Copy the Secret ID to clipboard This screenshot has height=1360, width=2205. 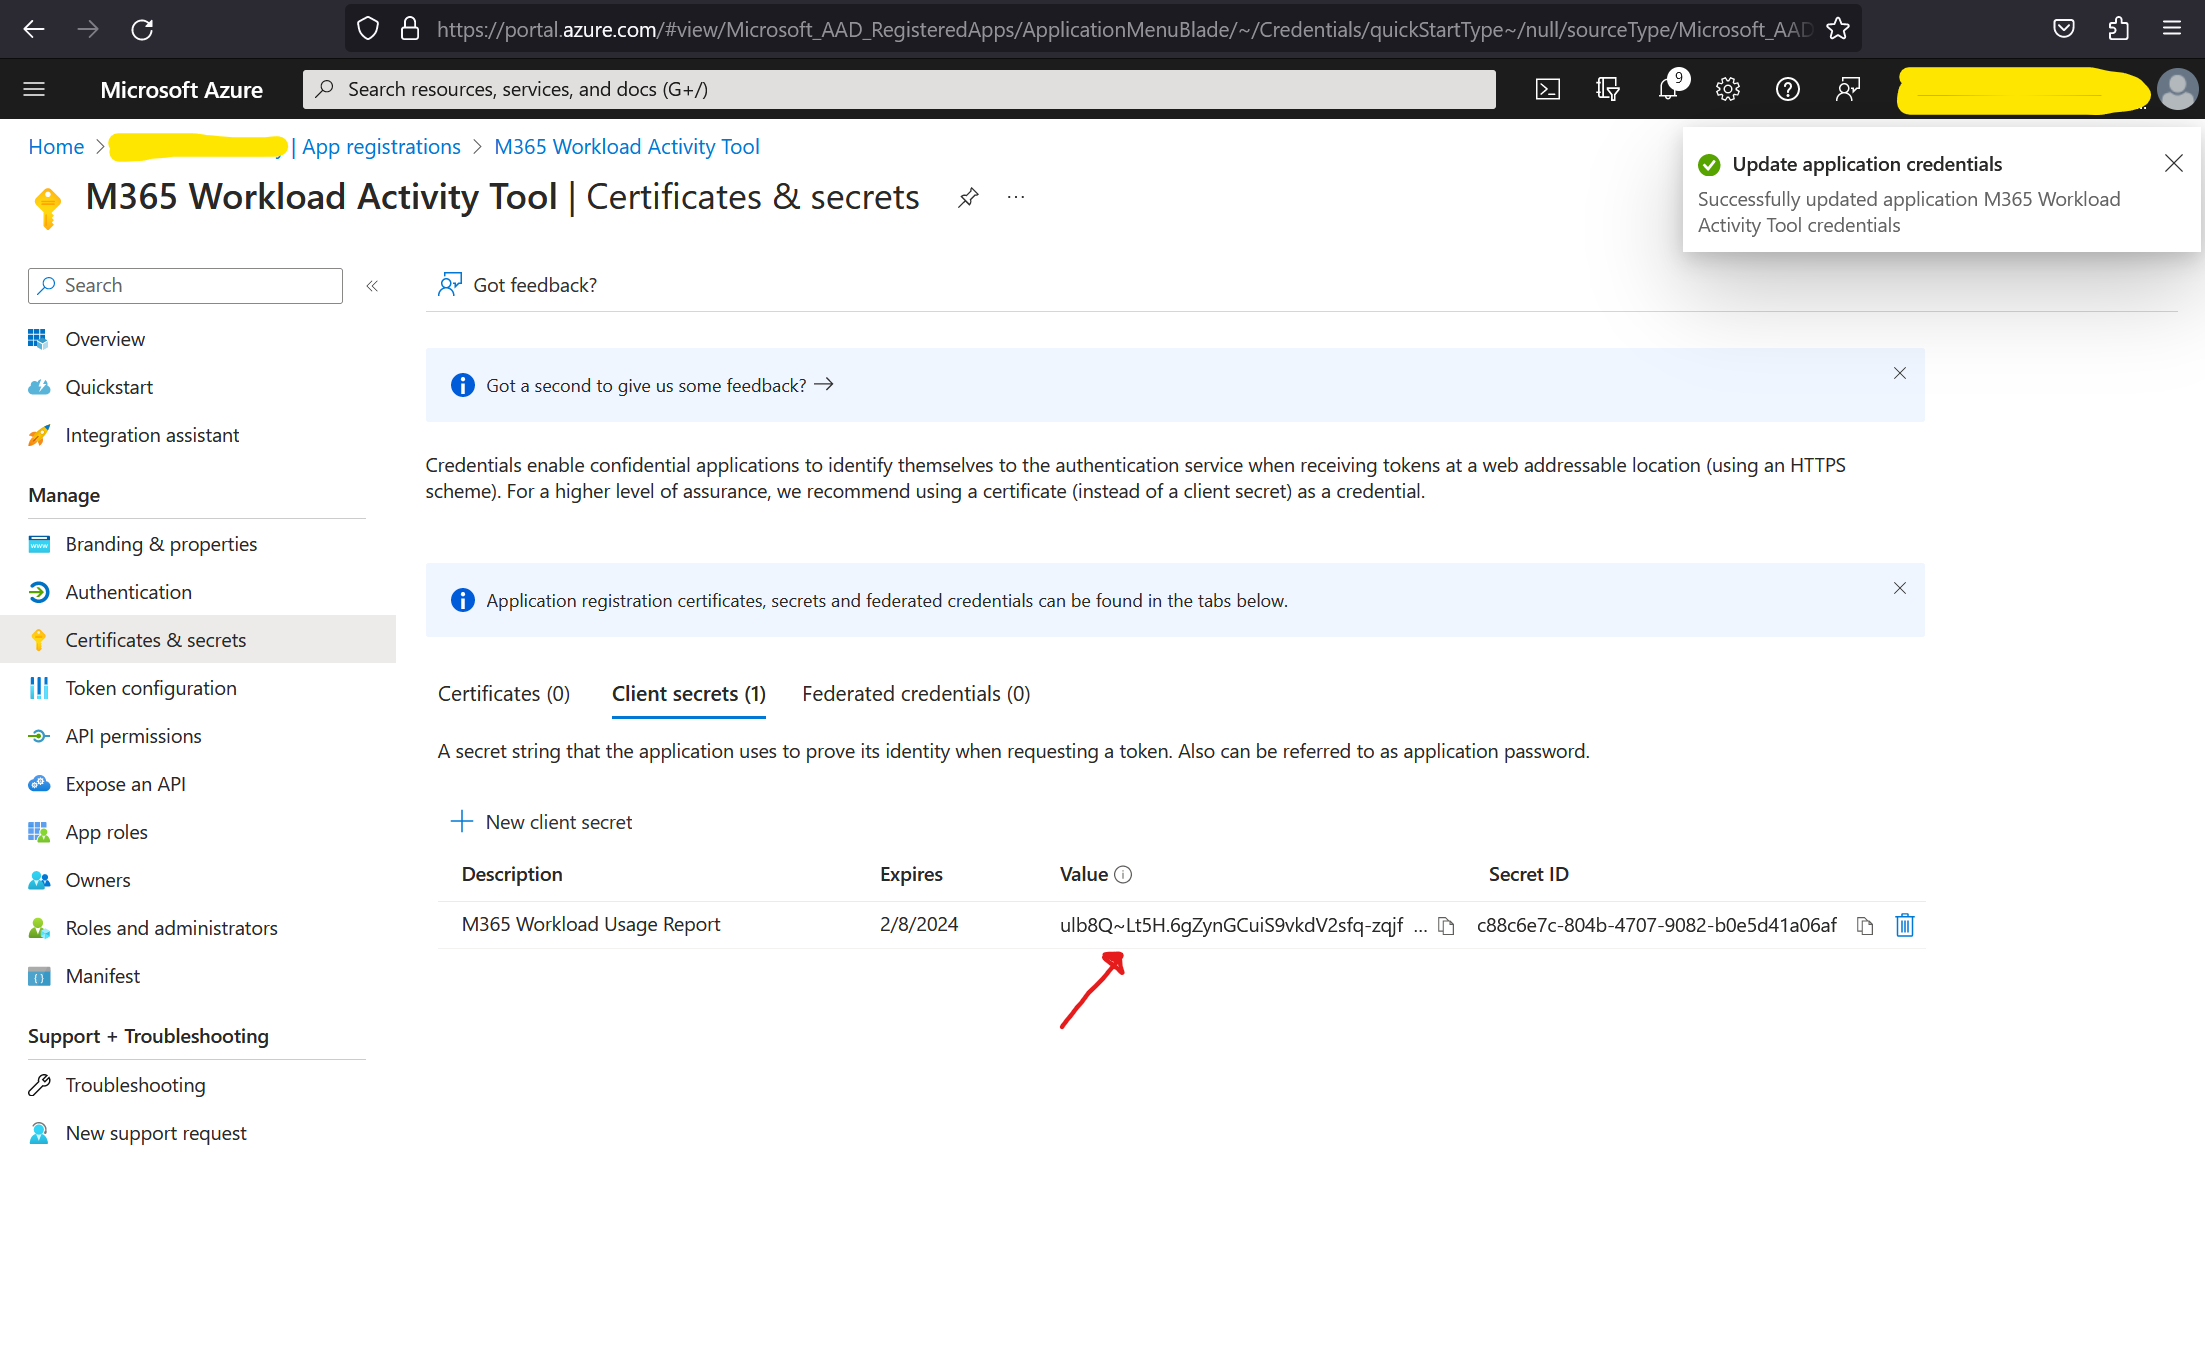point(1864,925)
